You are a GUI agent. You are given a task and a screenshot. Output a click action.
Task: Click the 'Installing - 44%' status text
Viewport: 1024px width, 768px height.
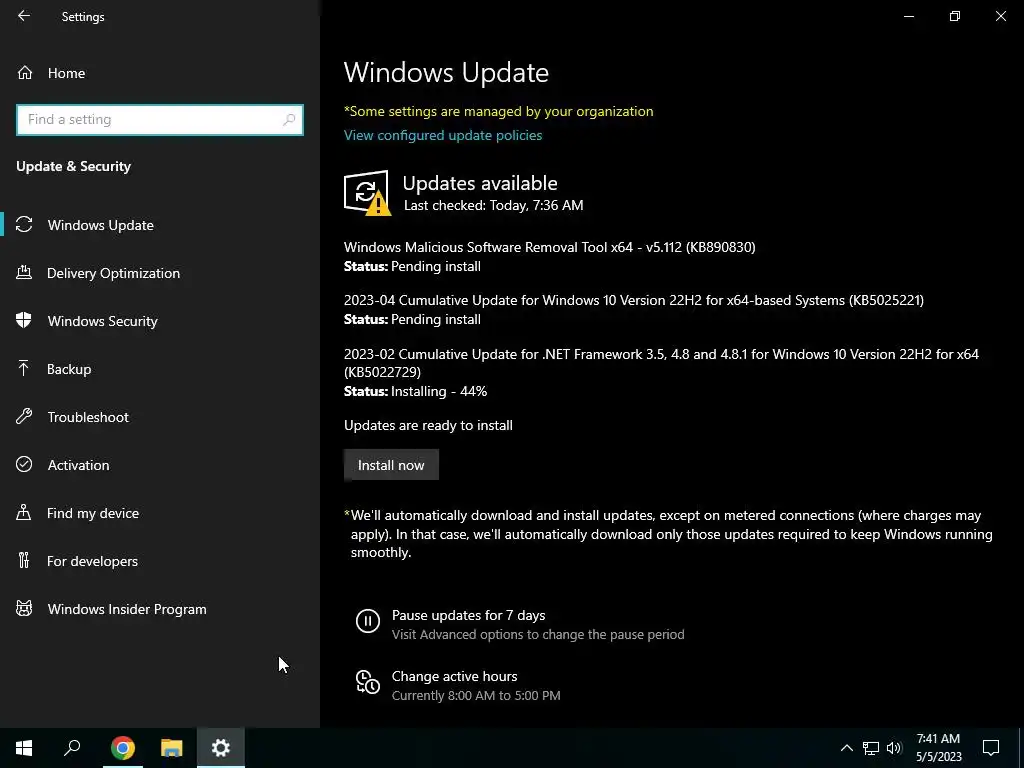click(x=439, y=391)
